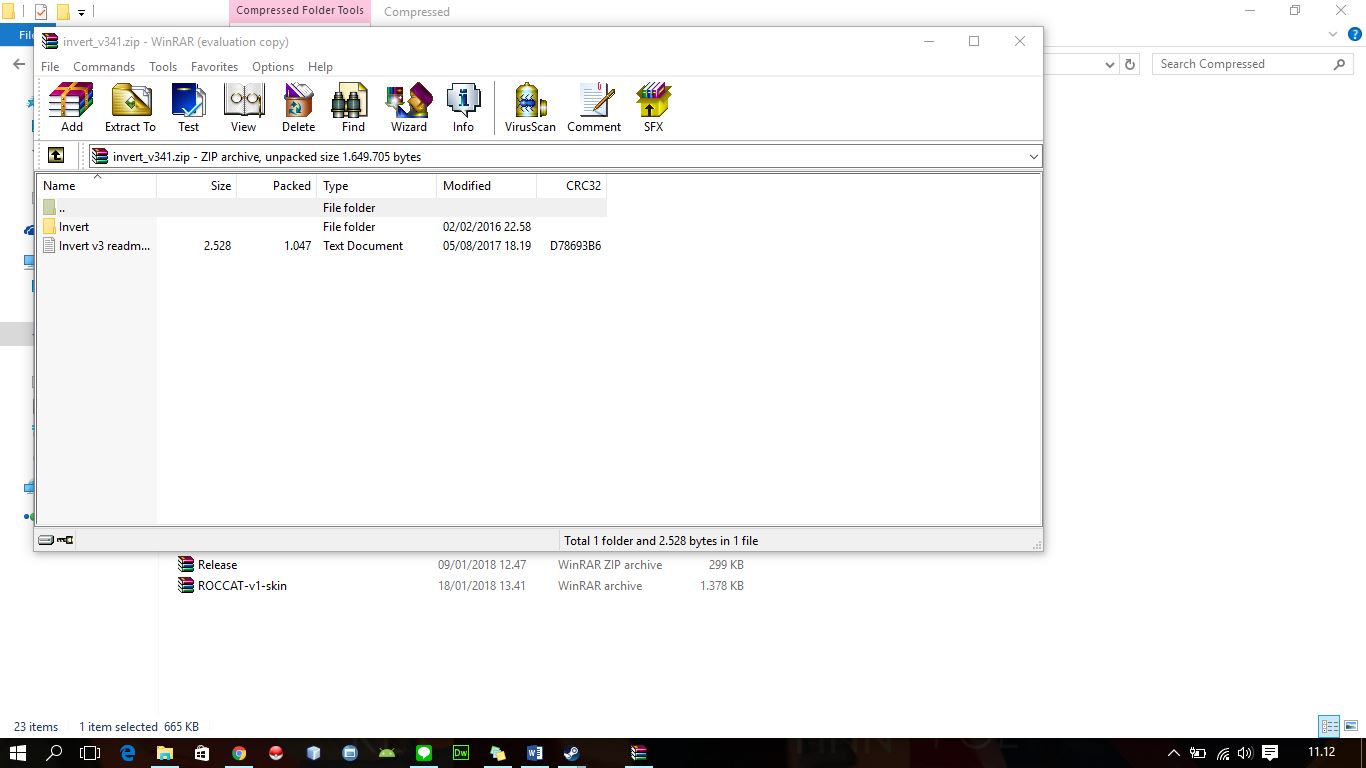This screenshot has height=768, width=1366.
Task: Click the Delete toolbar icon
Action: (298, 107)
